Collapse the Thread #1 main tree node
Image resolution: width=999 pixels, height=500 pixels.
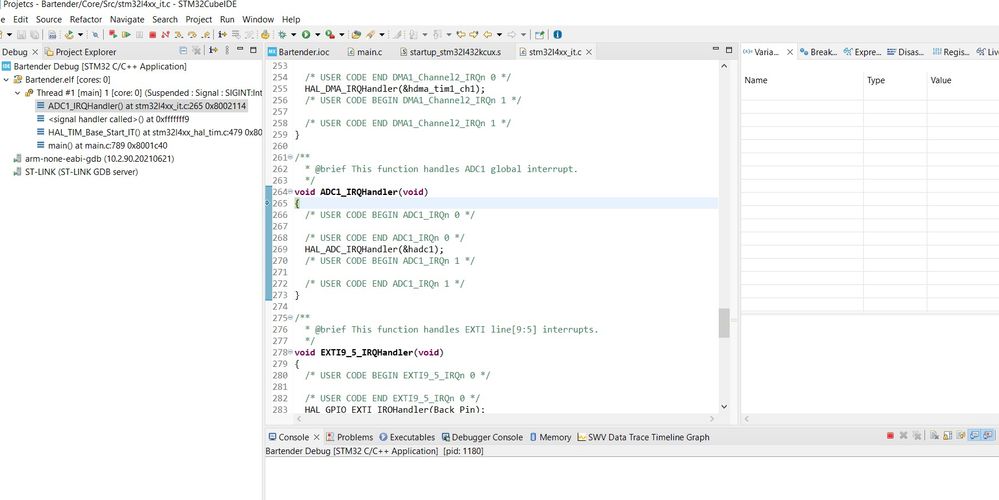tap(17, 93)
